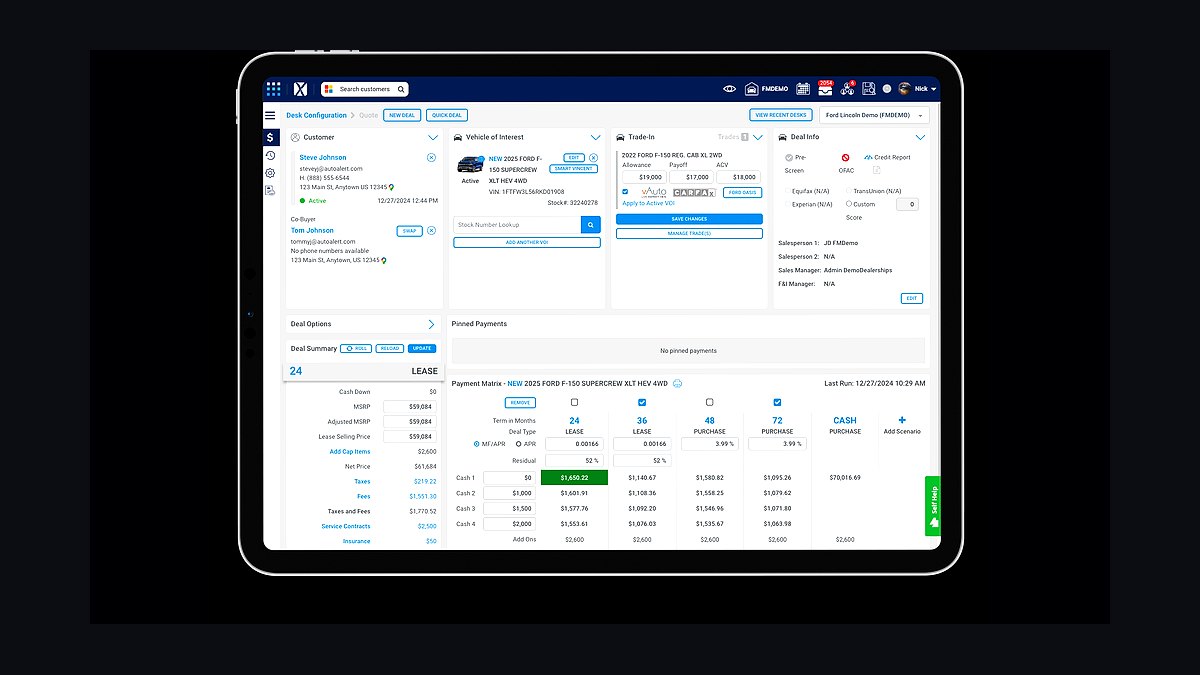Click the SAVE CHANGES button

689,219
